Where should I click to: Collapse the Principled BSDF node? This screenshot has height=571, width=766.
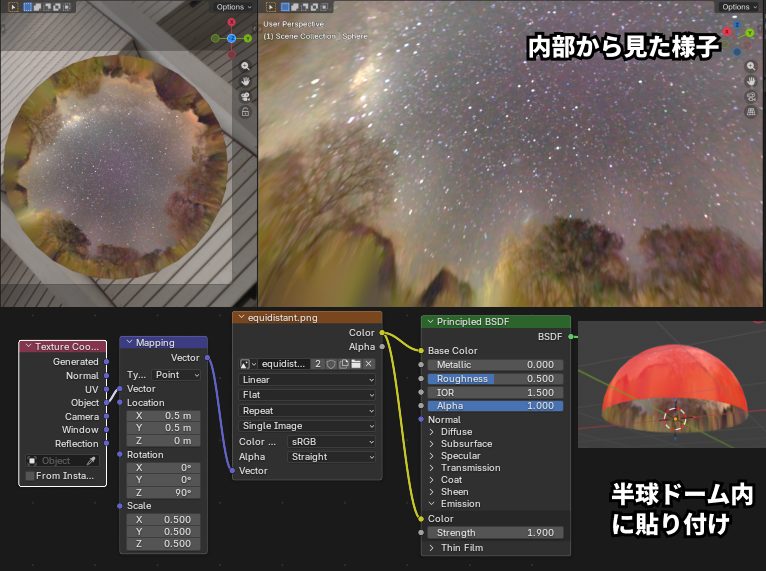click(x=430, y=322)
